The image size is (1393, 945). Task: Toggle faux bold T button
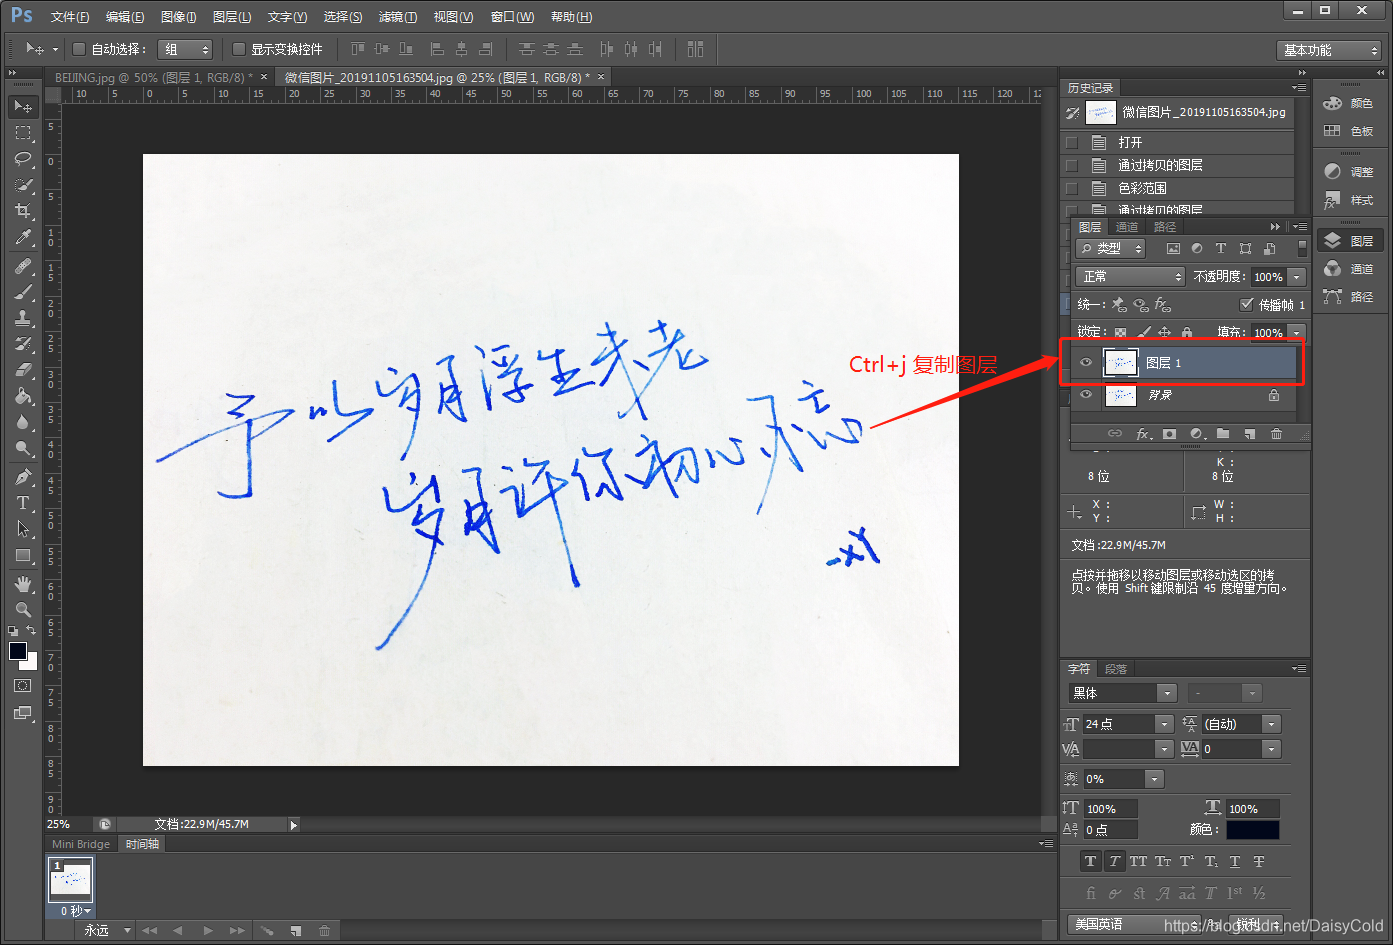point(1091,861)
